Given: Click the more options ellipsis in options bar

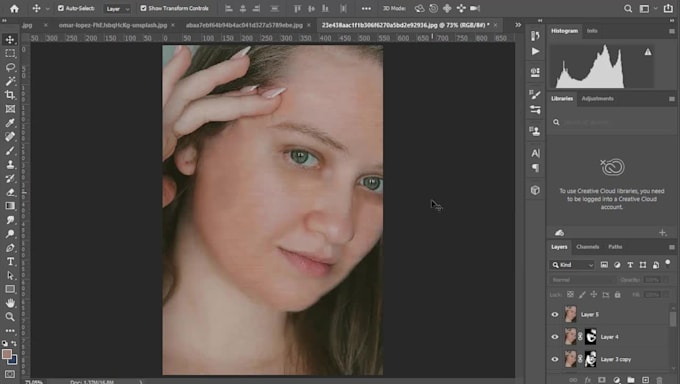Looking at the screenshot, I should 366,8.
